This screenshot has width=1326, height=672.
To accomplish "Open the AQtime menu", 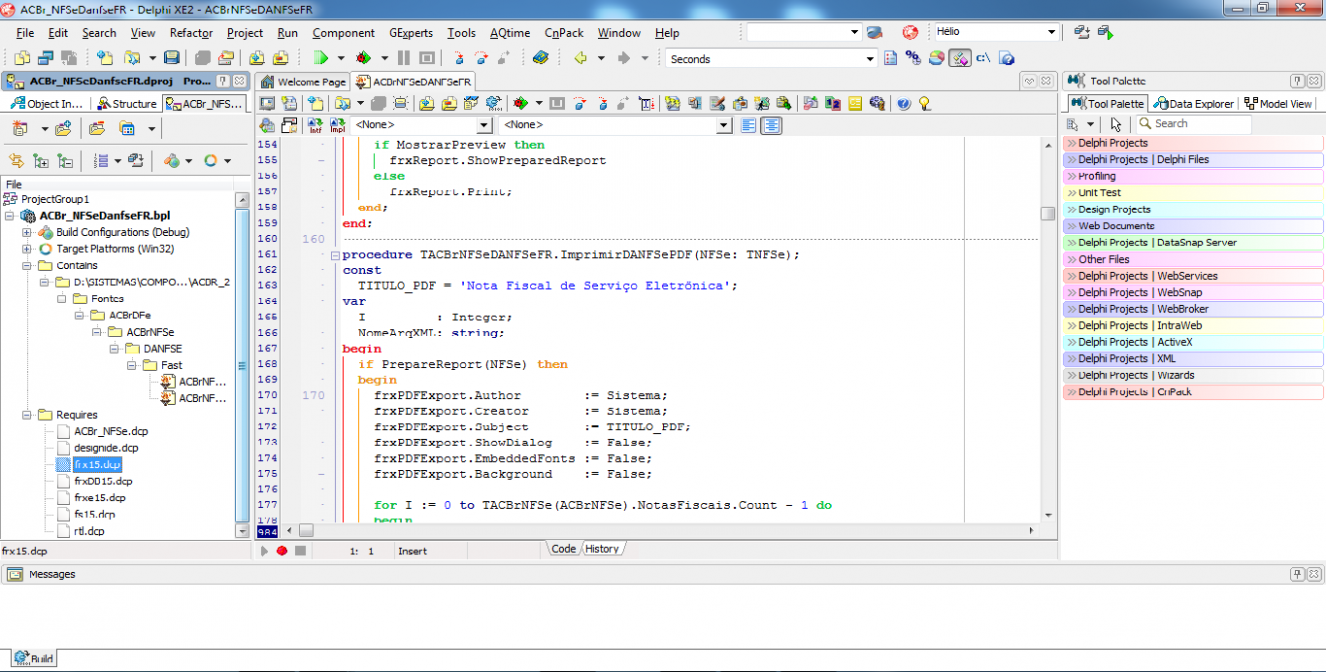I will pyautogui.click(x=511, y=33).
